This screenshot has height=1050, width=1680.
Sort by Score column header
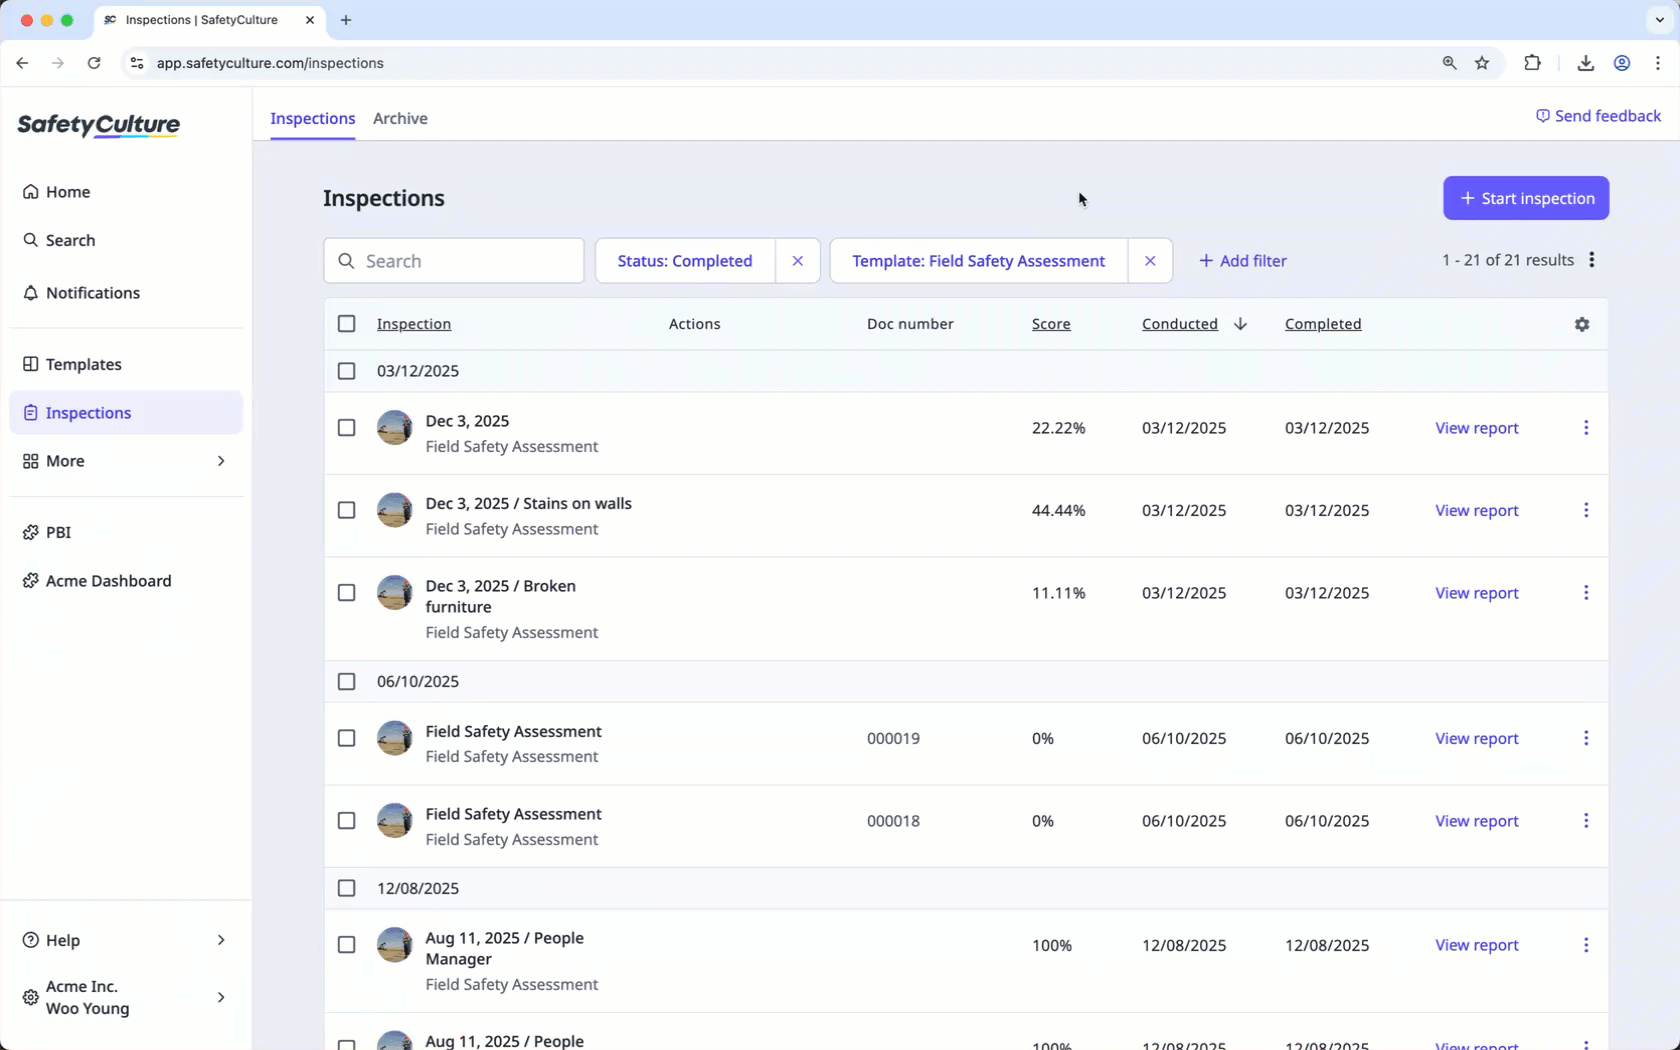click(1051, 324)
